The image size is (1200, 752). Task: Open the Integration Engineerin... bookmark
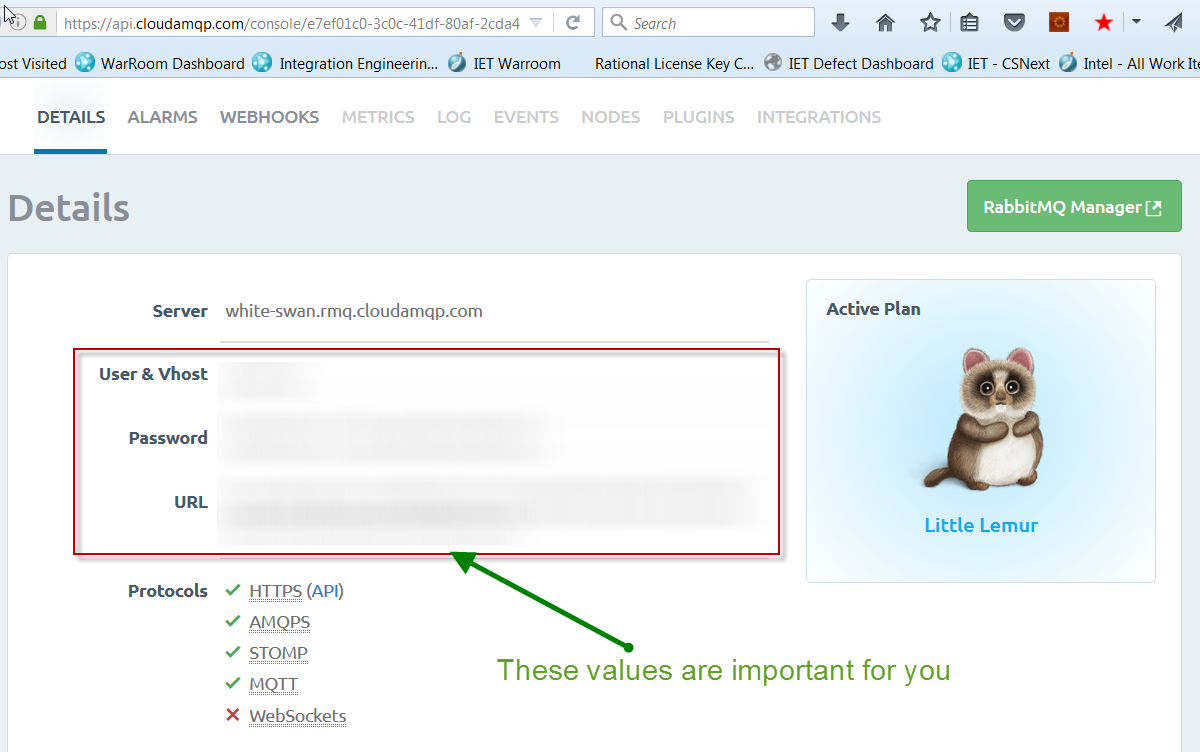(345, 63)
